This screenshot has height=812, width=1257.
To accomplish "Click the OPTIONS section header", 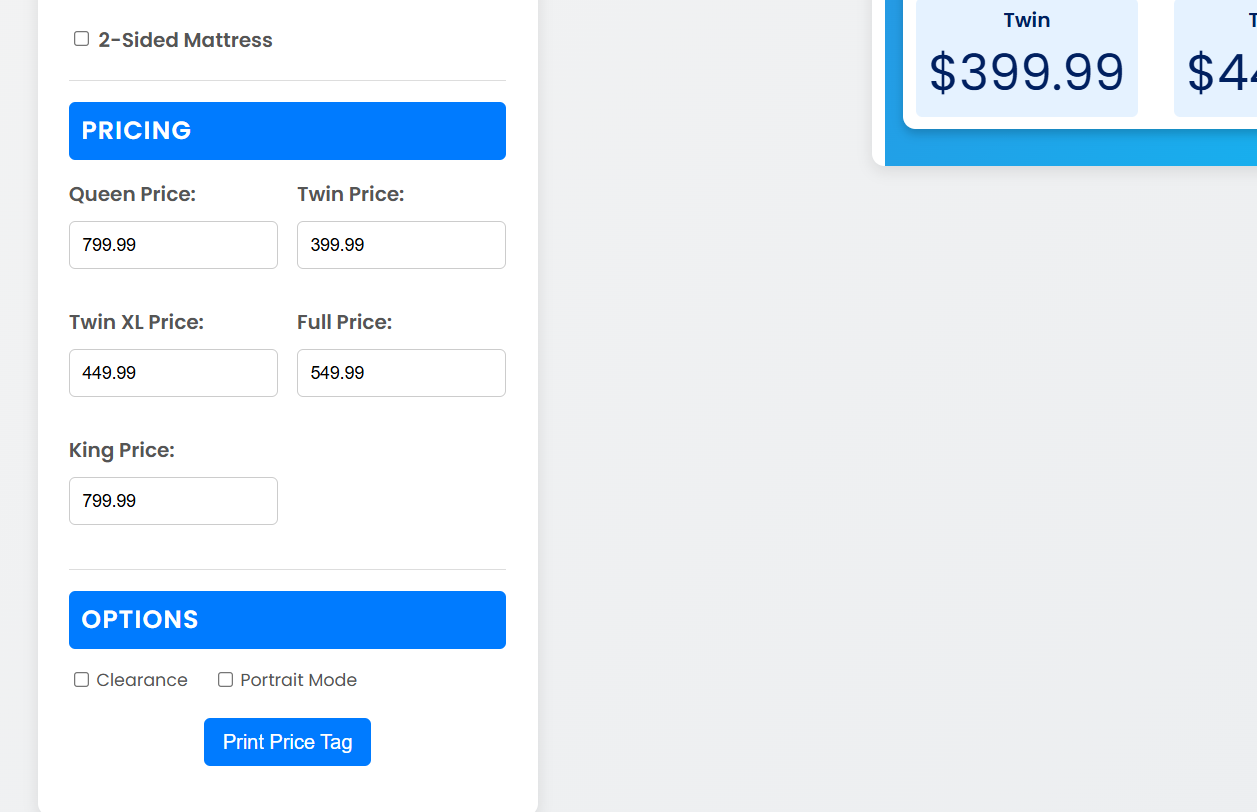I will (x=287, y=619).
